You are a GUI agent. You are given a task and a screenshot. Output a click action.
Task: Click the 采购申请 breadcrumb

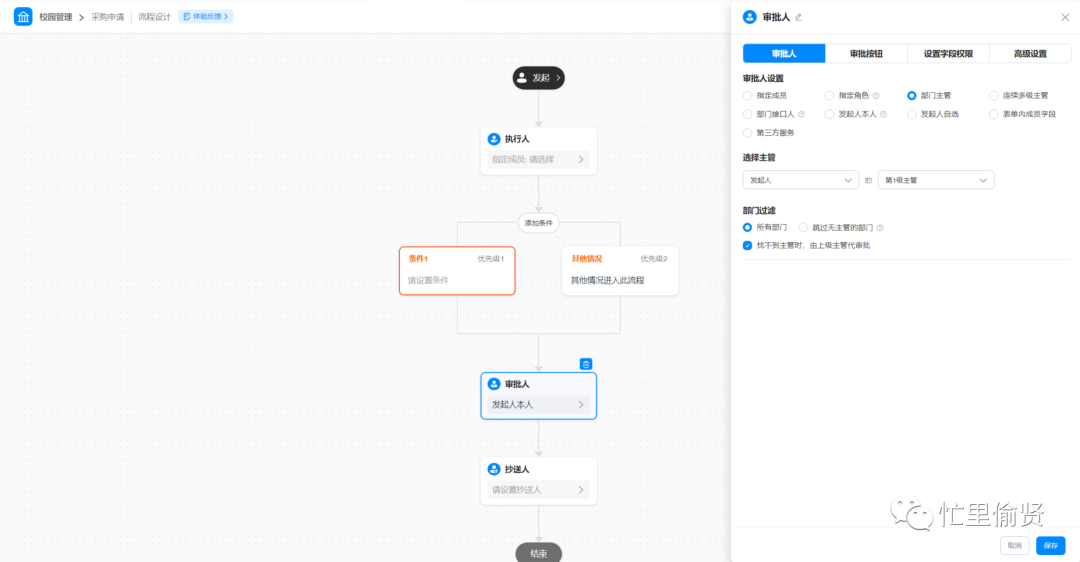click(107, 17)
